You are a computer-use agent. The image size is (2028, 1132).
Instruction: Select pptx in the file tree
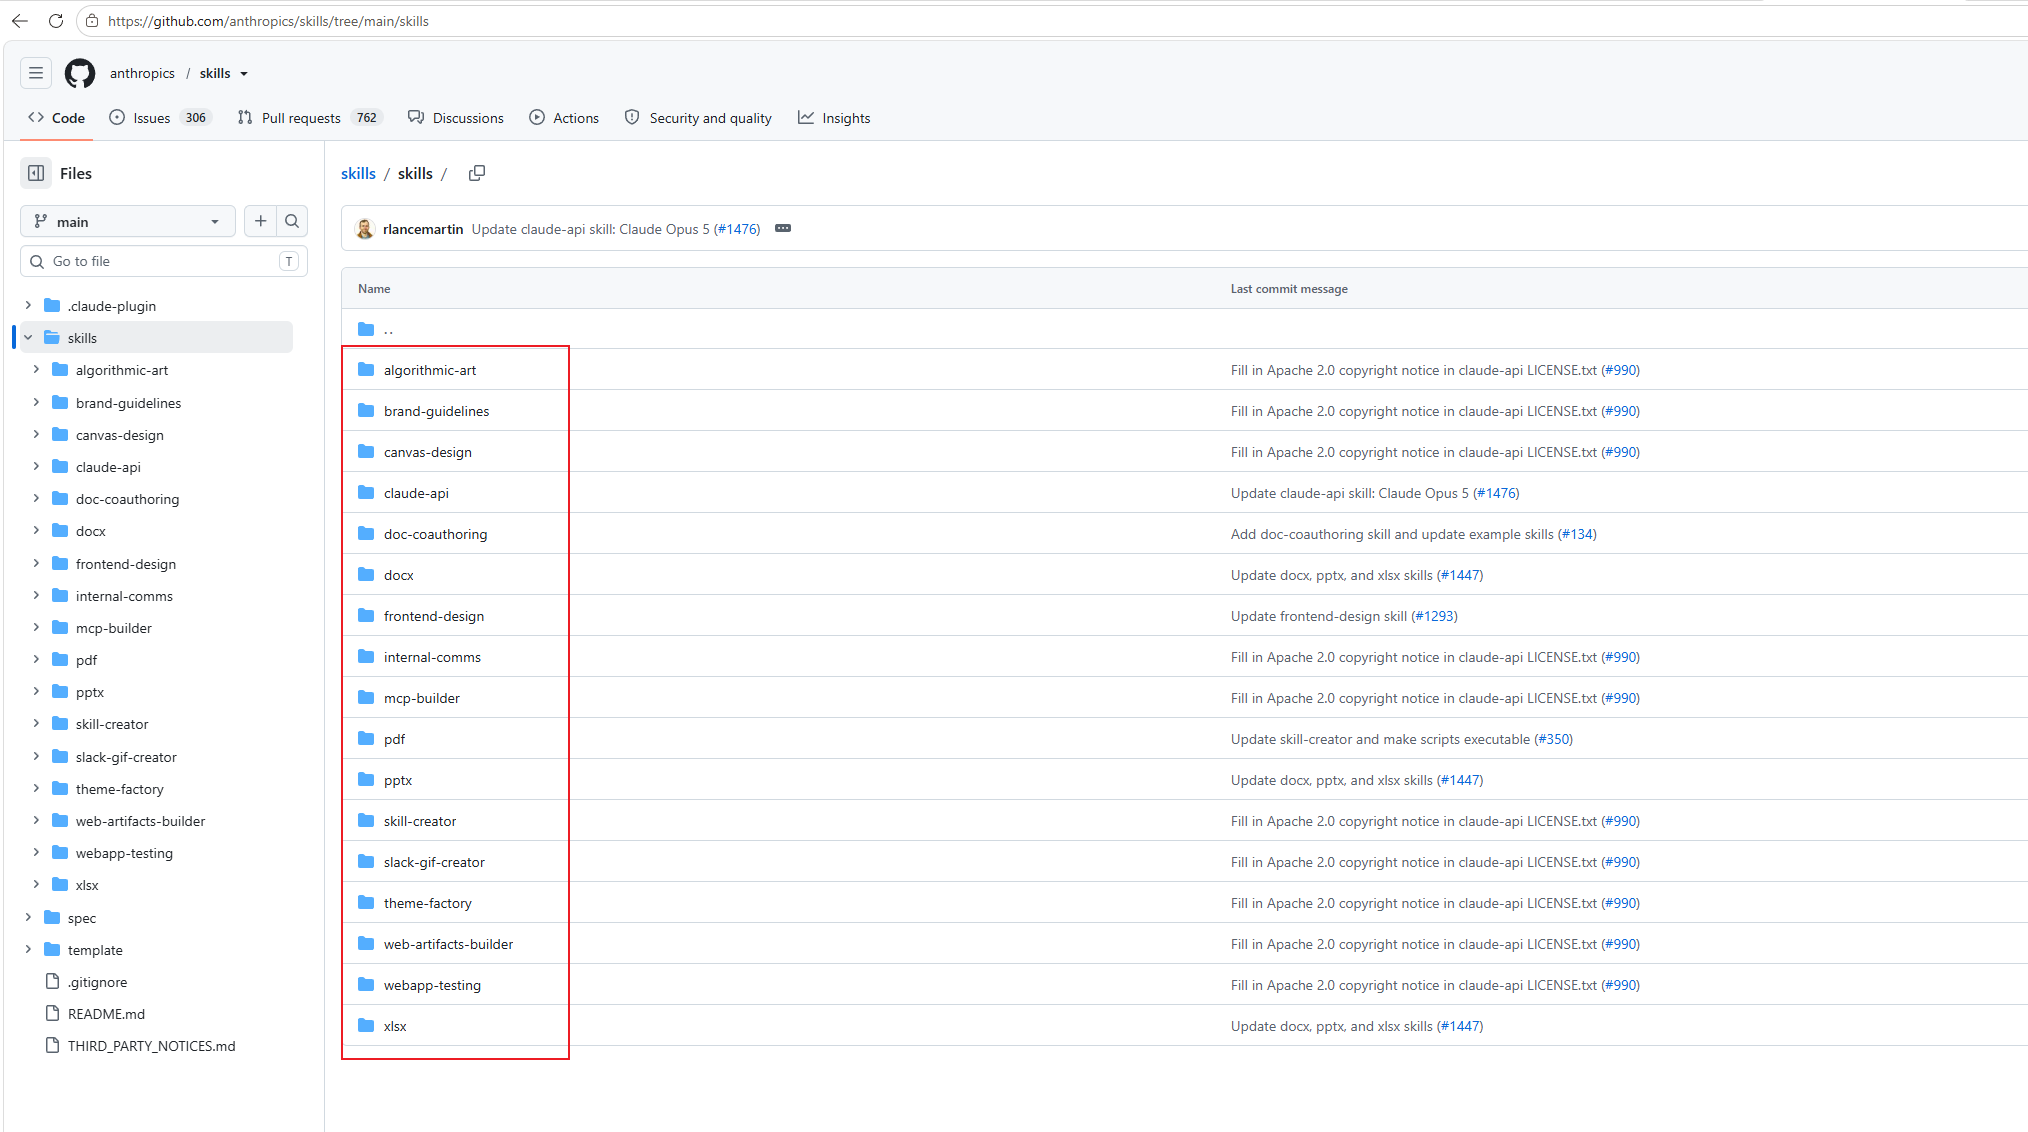[90, 692]
